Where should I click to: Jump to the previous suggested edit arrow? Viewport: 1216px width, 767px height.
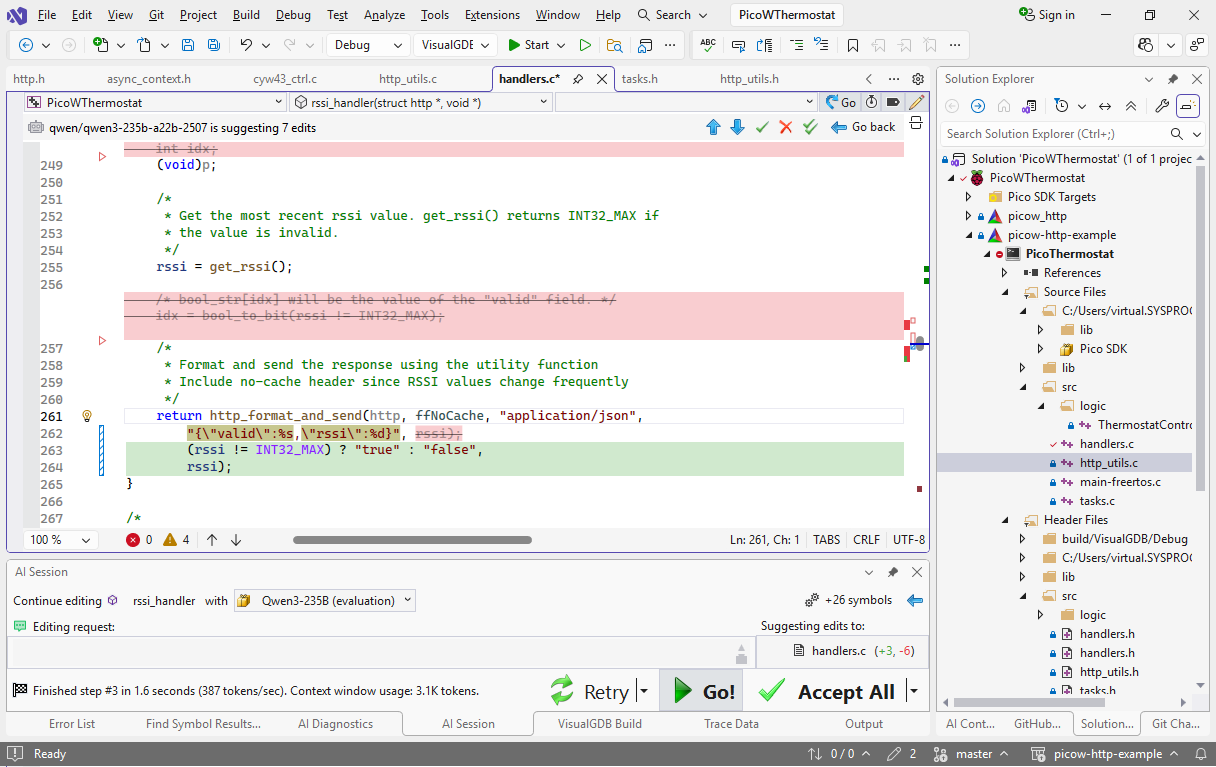coord(713,127)
